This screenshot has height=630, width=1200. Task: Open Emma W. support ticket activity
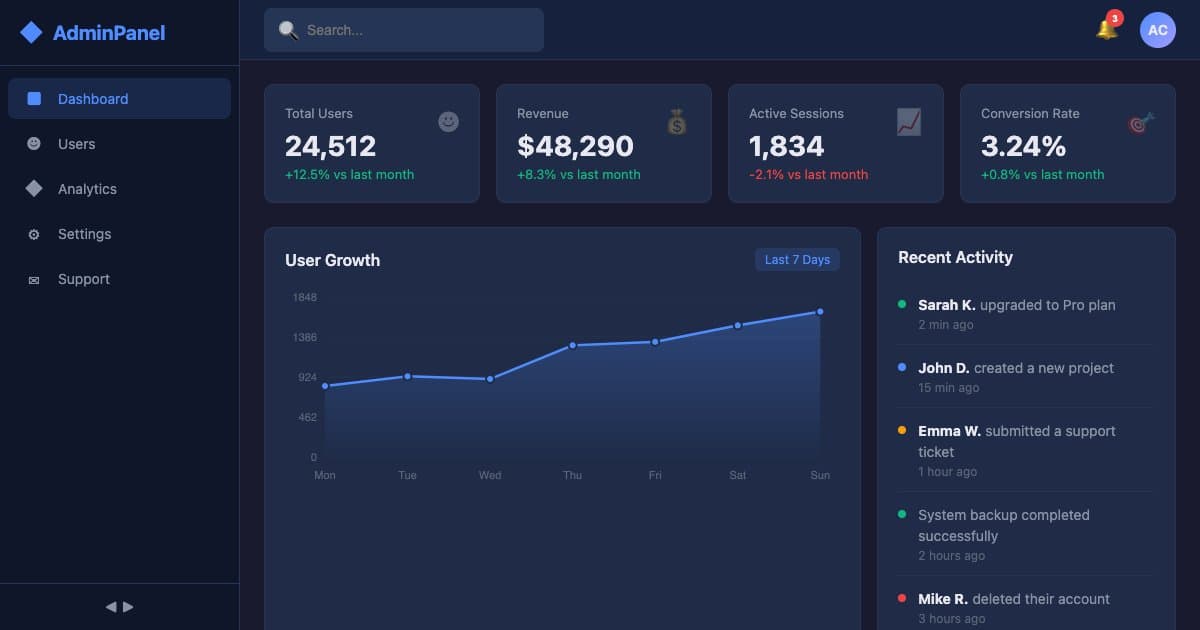click(1026, 451)
